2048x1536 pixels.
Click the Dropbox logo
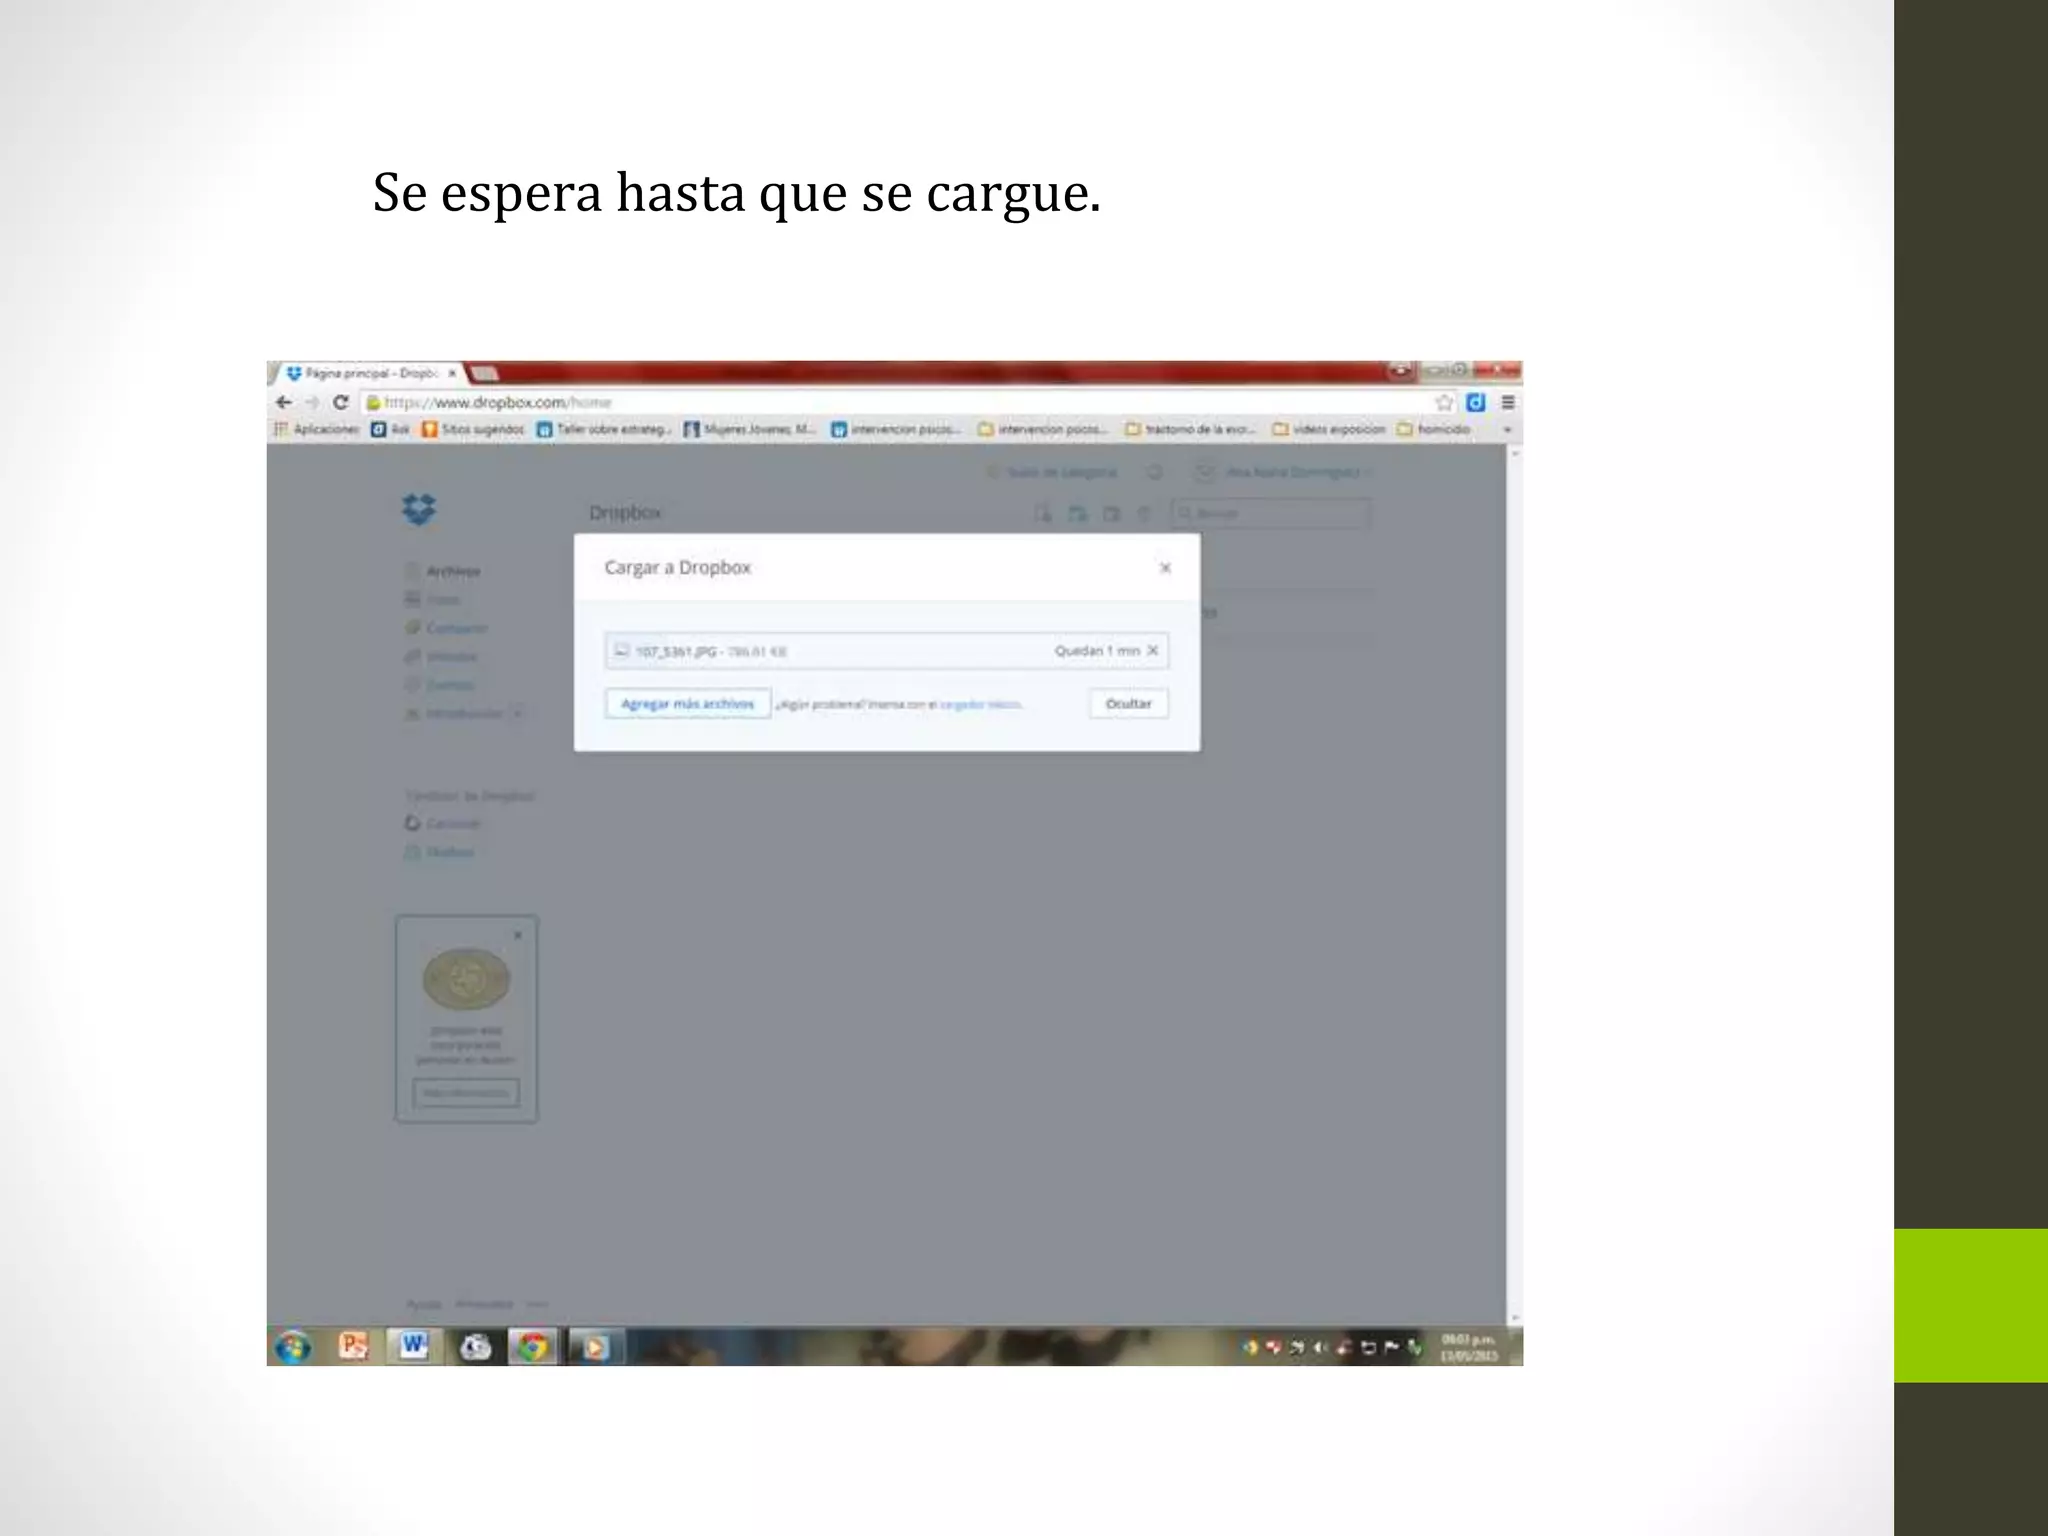pos(419,509)
